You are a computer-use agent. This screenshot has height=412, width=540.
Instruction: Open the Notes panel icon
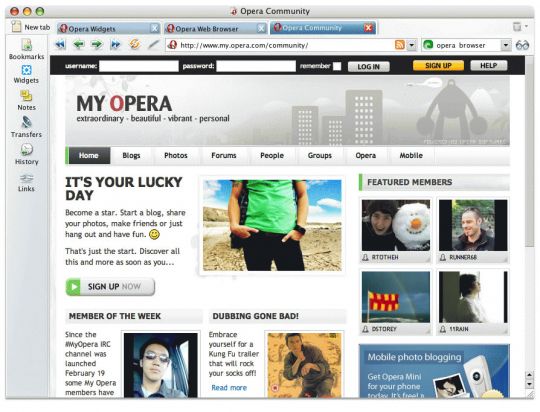click(26, 96)
